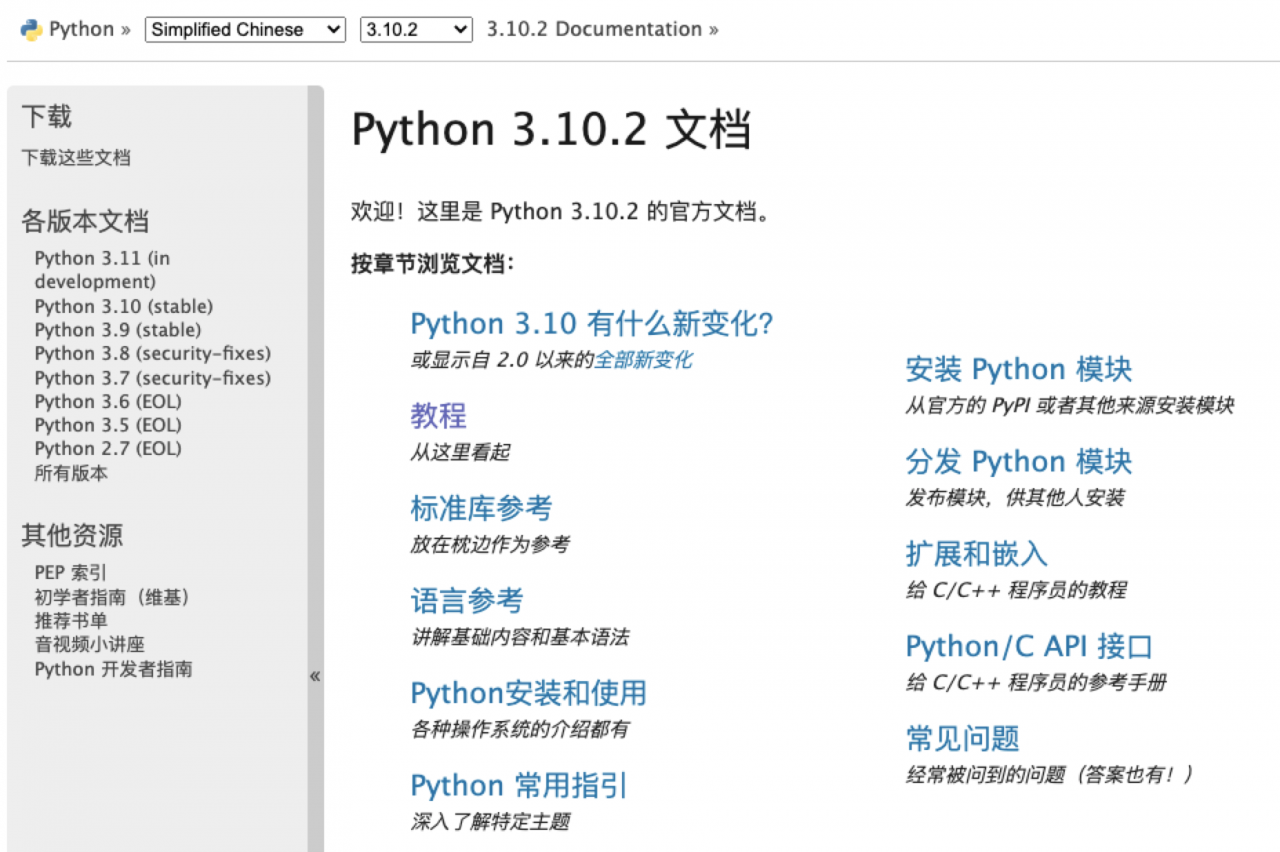Select Python 3.11 (in development) docs
Screen dimensions: 1280x852
point(102,270)
